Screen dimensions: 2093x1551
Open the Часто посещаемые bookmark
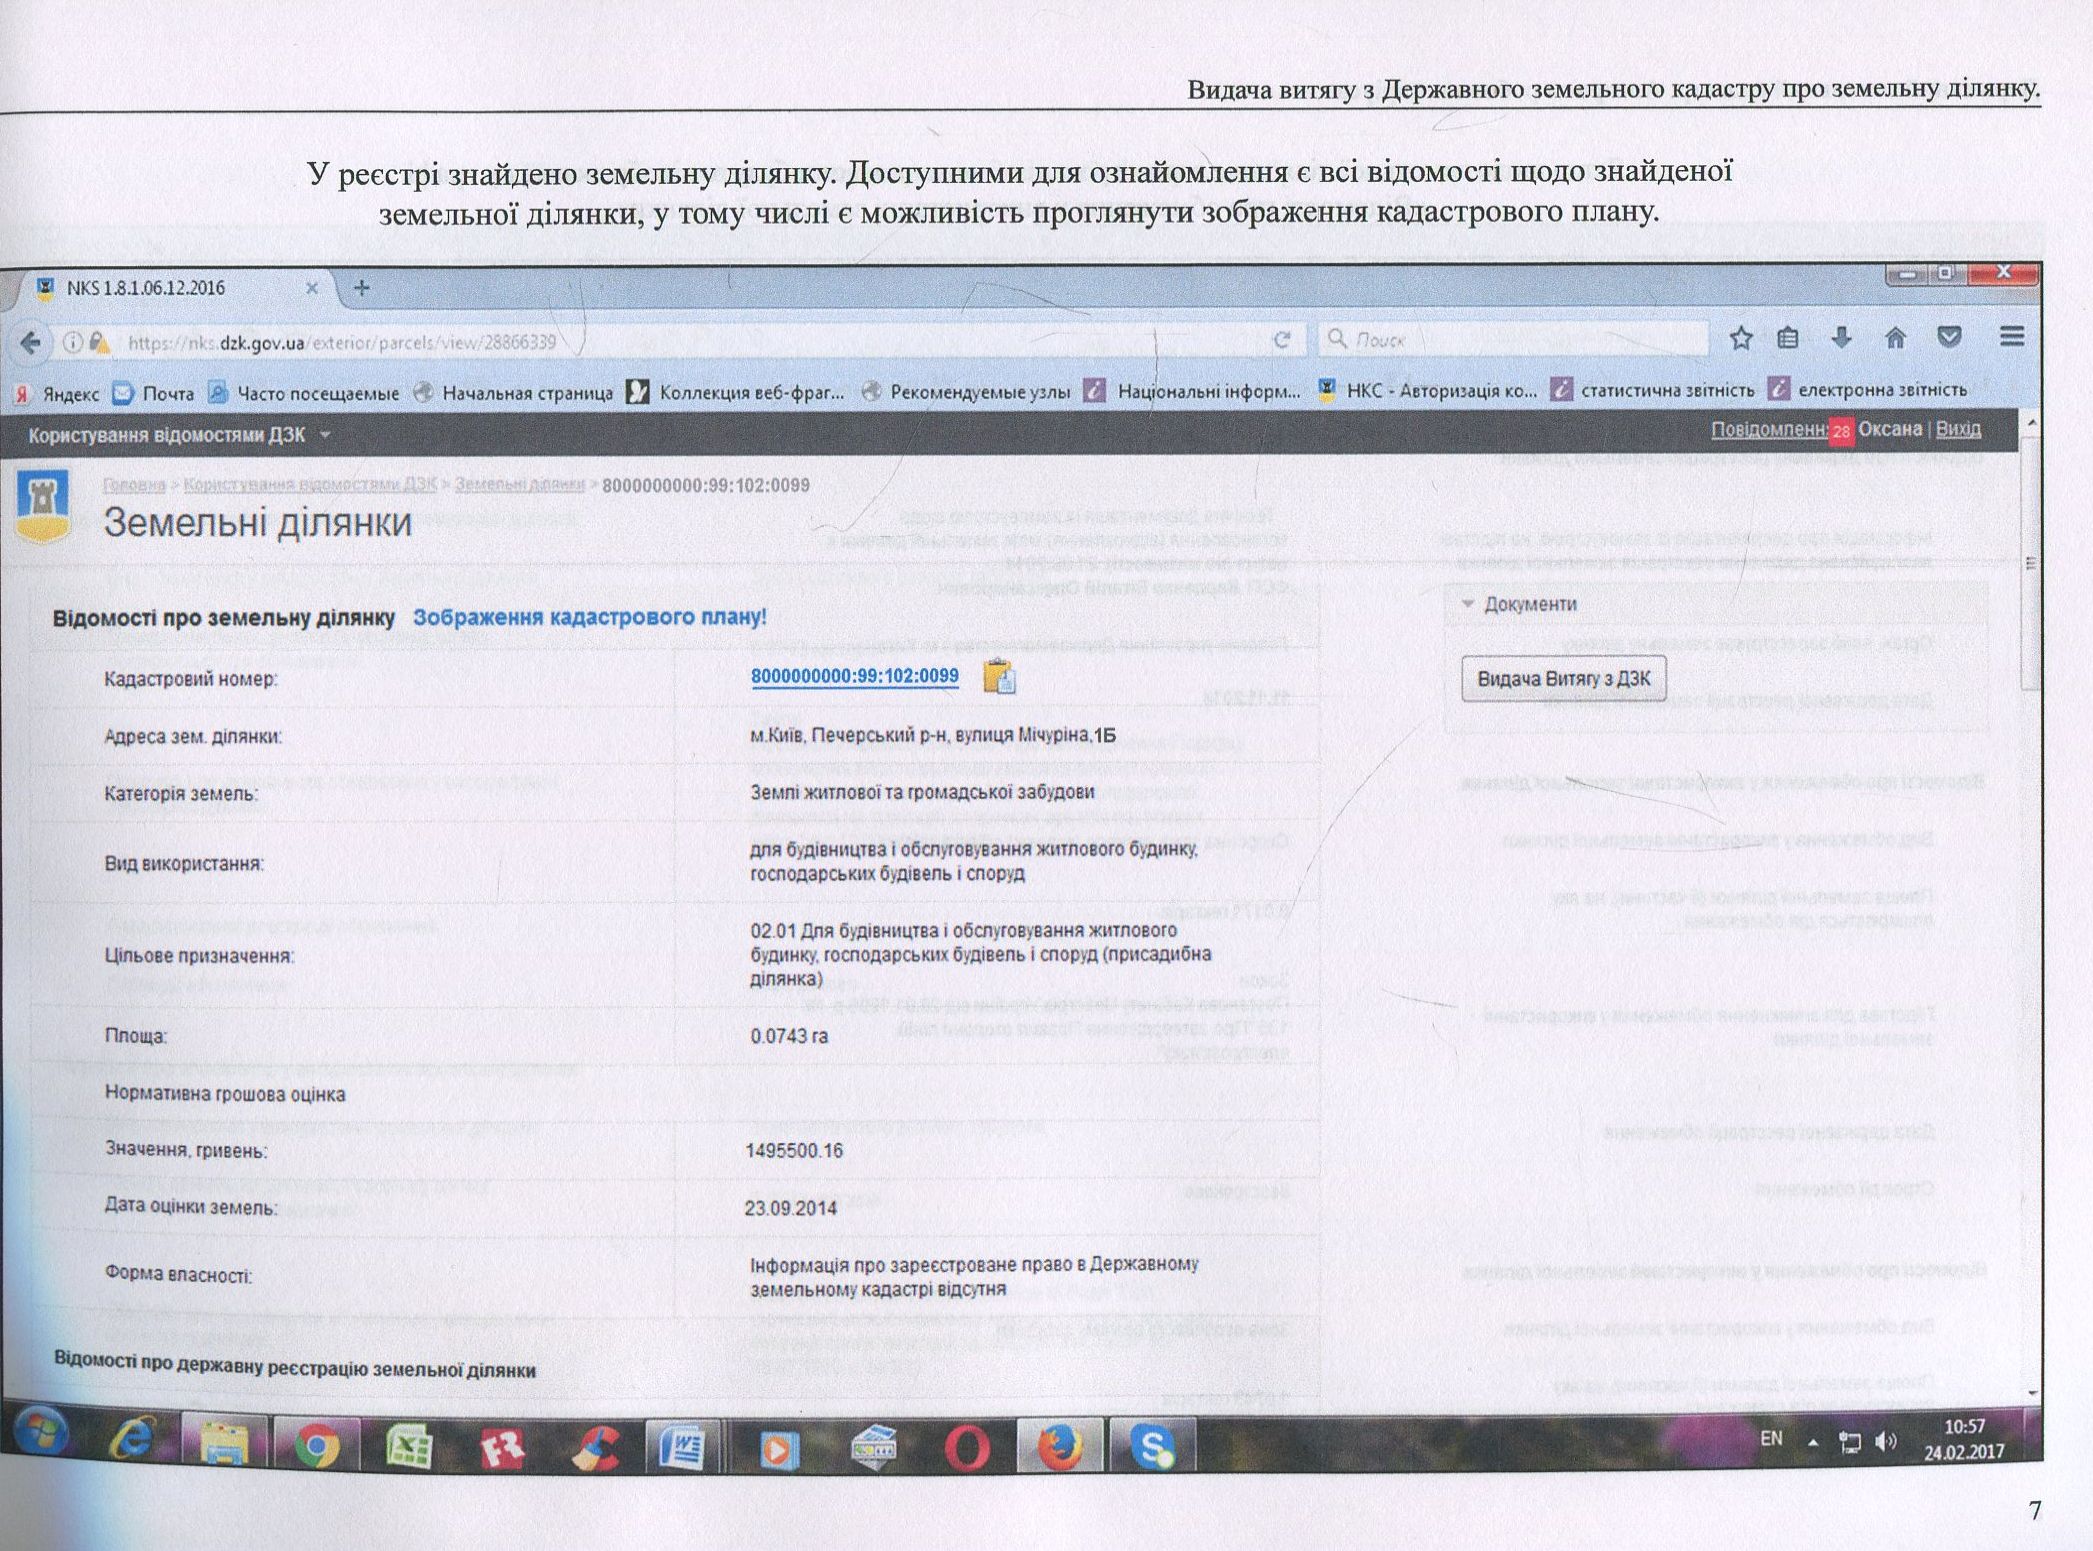point(305,394)
